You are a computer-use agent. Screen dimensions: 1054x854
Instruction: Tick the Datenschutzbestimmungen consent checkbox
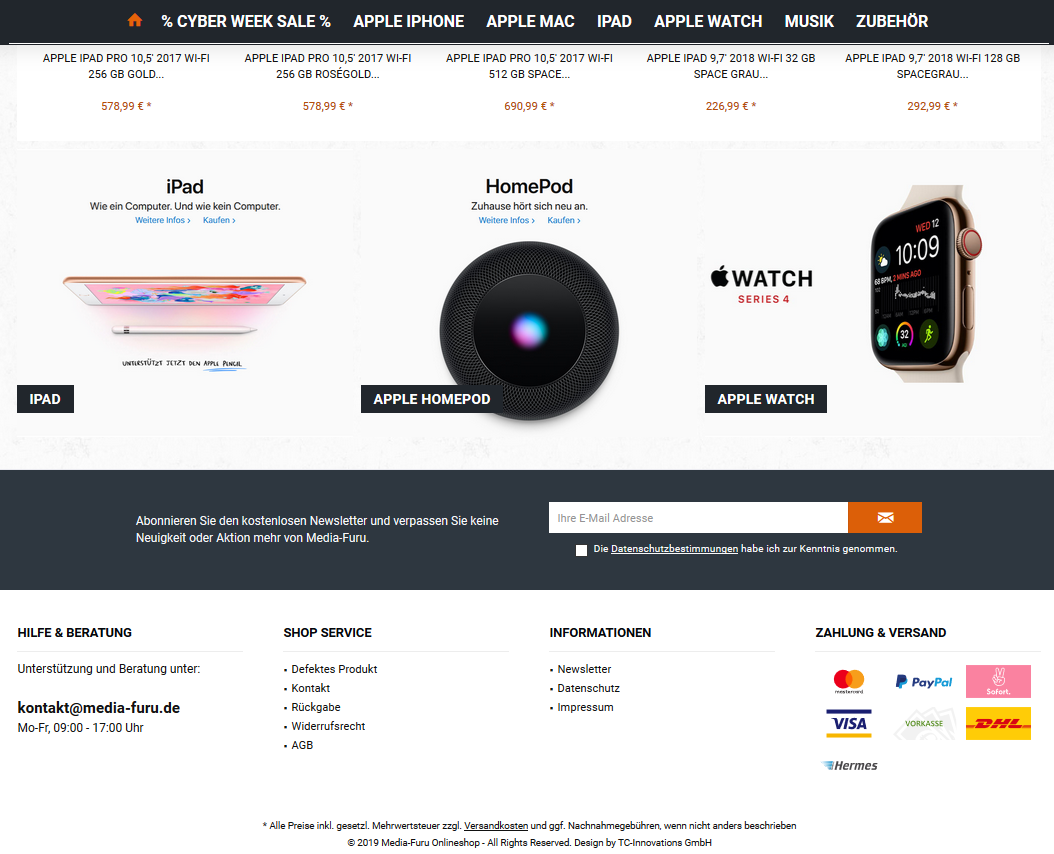coord(581,550)
